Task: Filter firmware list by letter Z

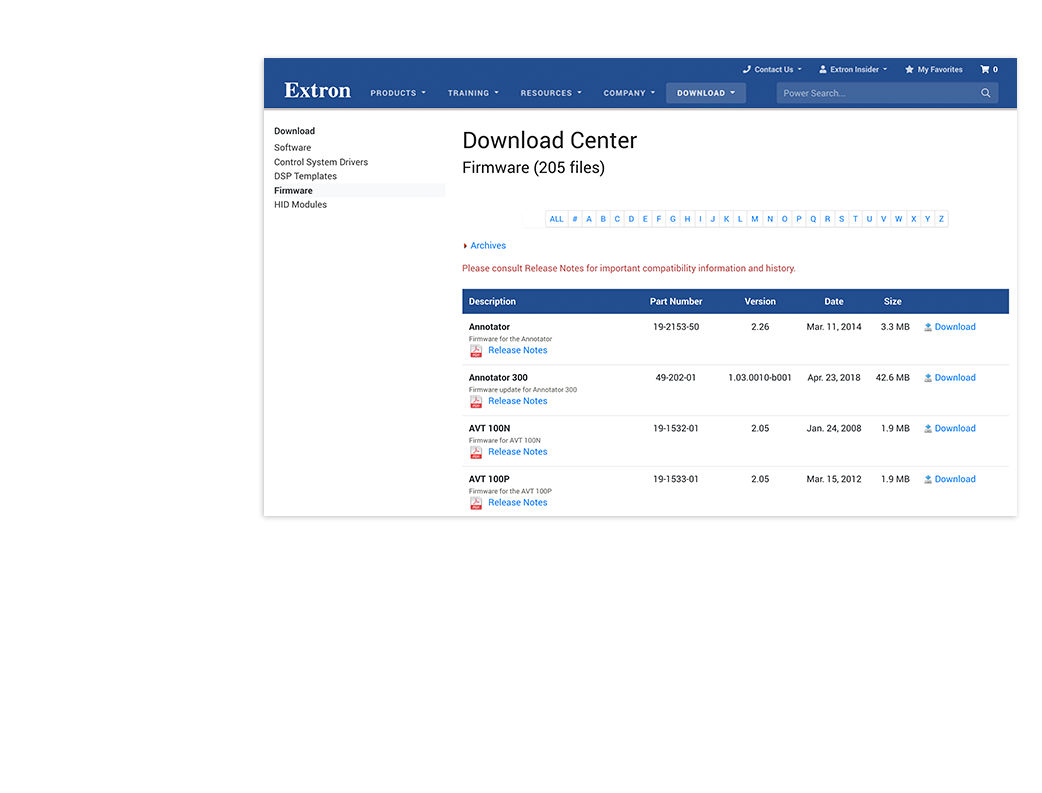Action: (x=941, y=219)
